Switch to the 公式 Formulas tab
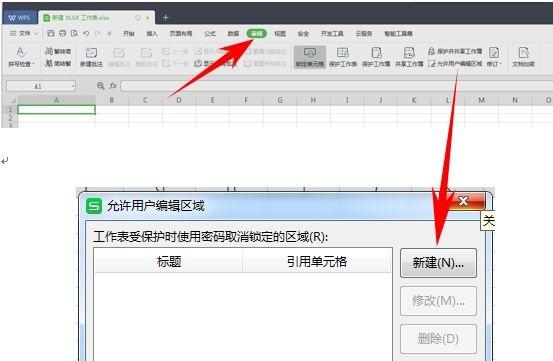The image size is (553, 361). (x=209, y=33)
